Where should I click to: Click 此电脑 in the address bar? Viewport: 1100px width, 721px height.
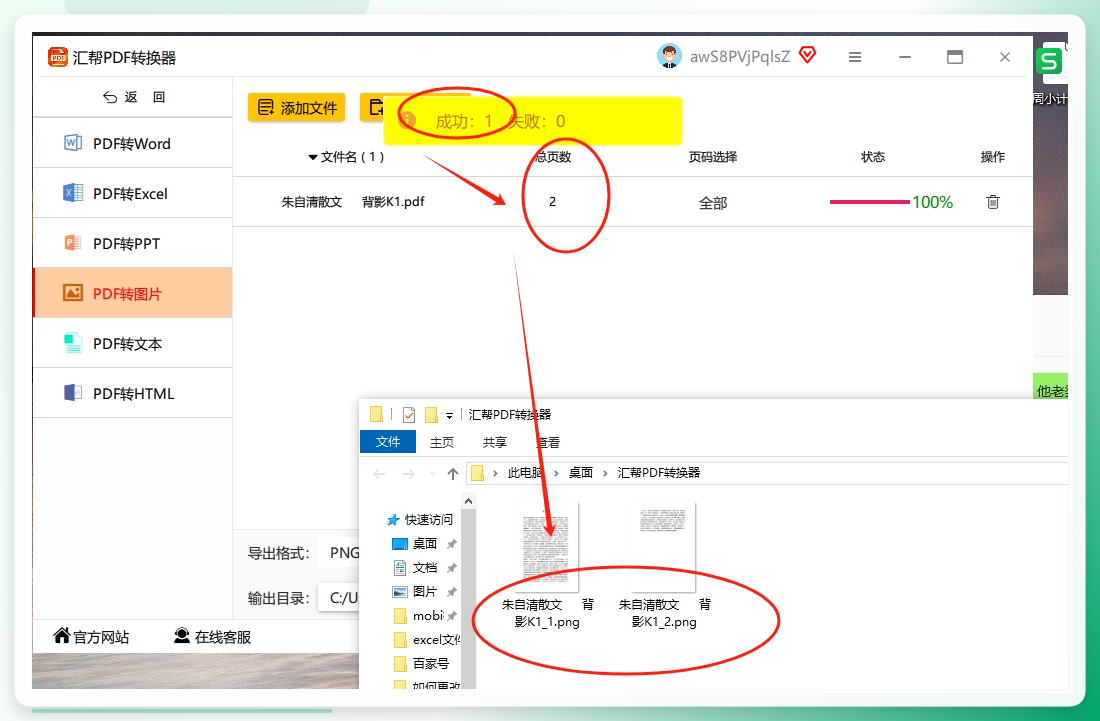coord(525,473)
